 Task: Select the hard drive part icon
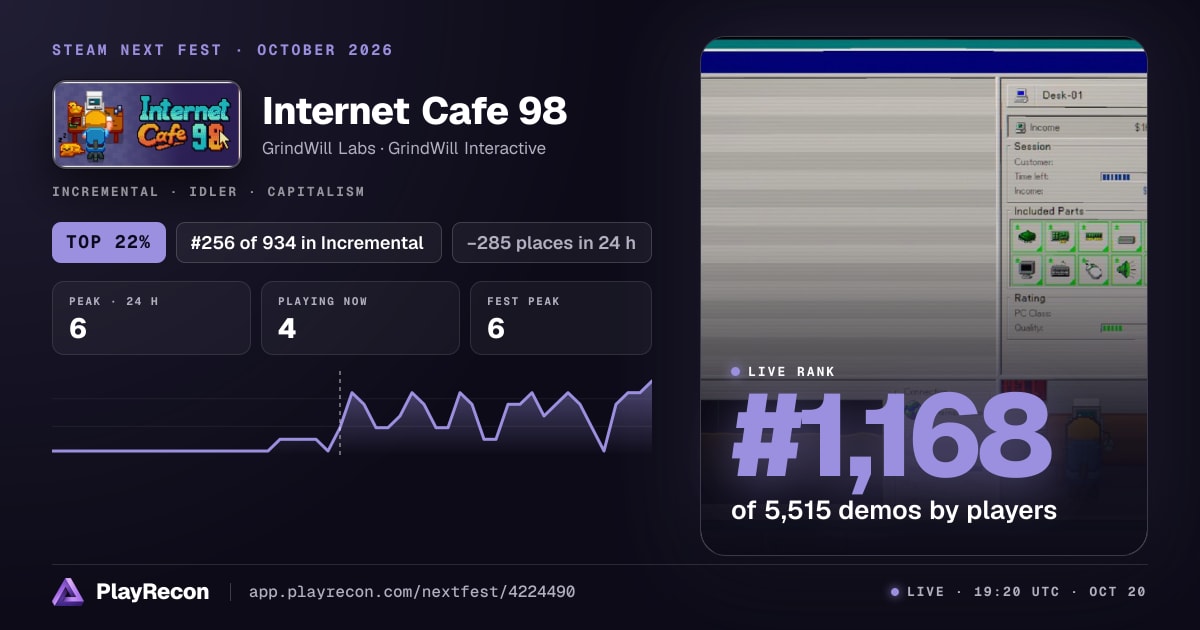(1128, 238)
